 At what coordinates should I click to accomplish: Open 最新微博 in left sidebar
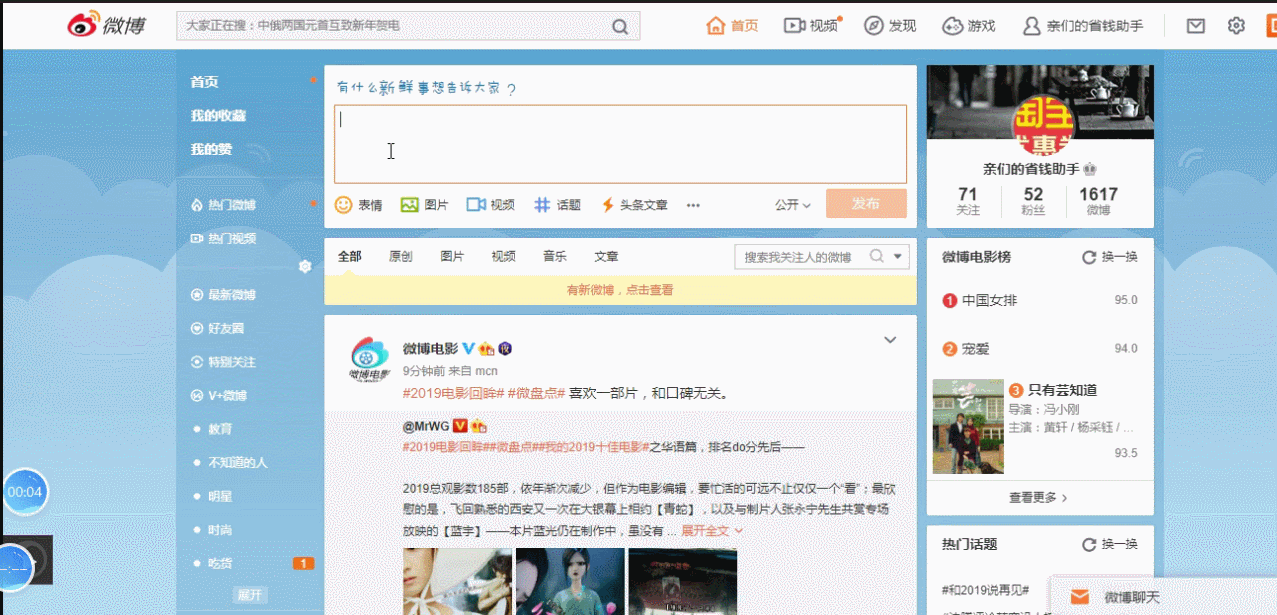[x=223, y=295]
